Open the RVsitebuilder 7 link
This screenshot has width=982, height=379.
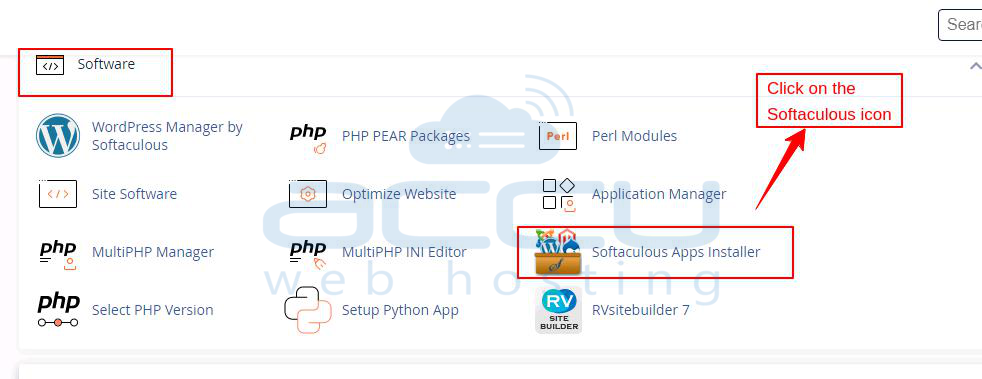pyautogui.click(x=641, y=310)
